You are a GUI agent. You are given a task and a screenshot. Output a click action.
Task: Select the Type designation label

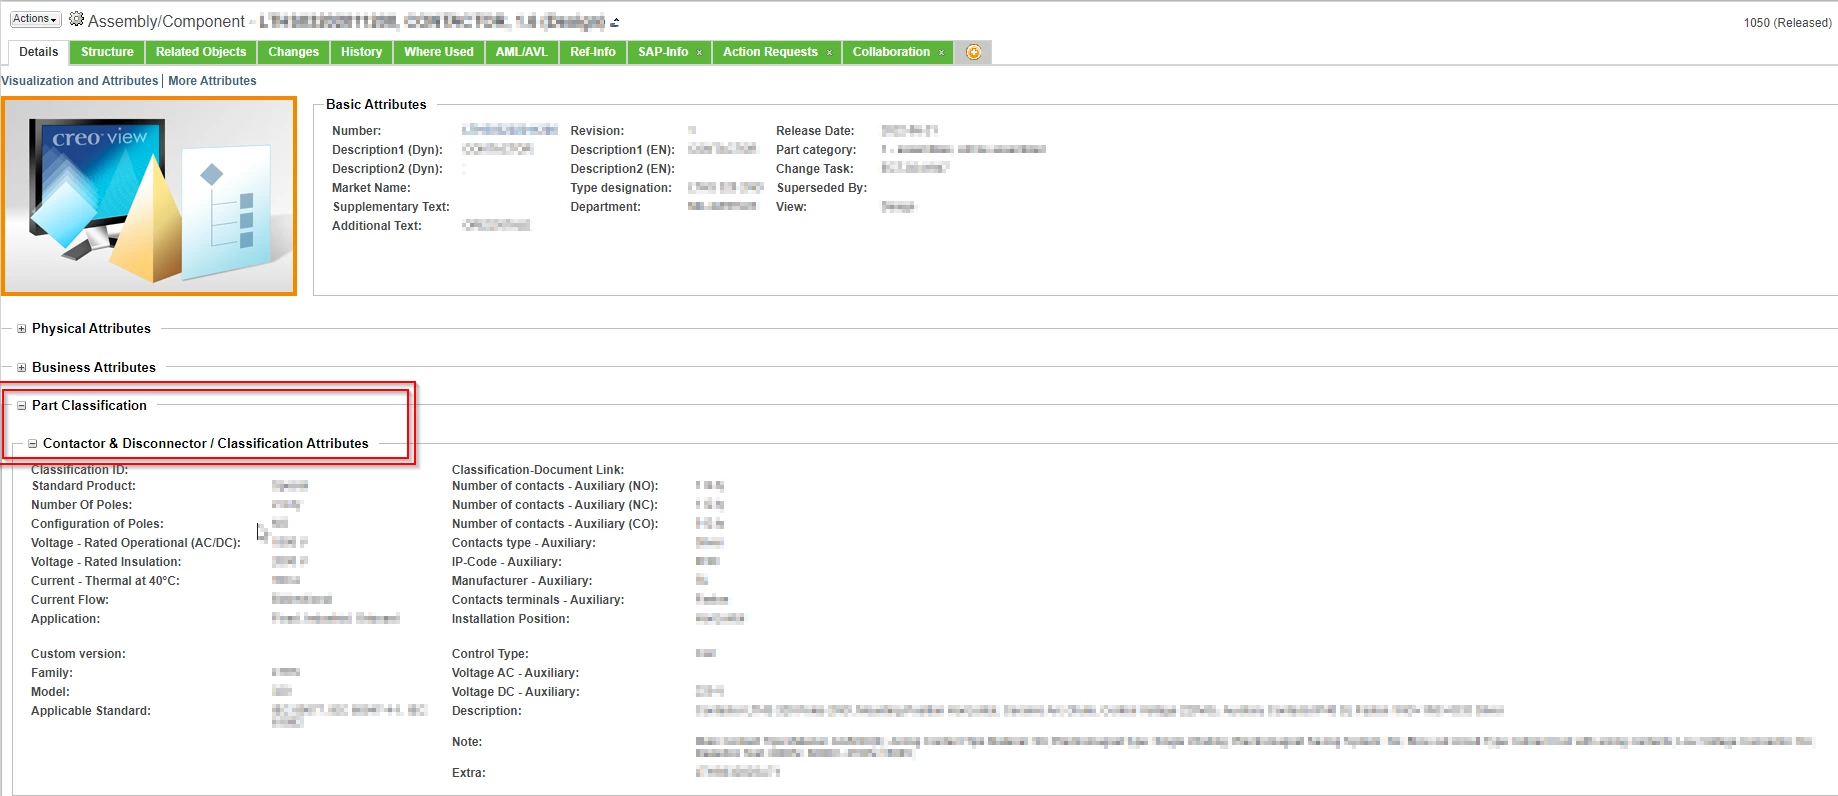(621, 188)
